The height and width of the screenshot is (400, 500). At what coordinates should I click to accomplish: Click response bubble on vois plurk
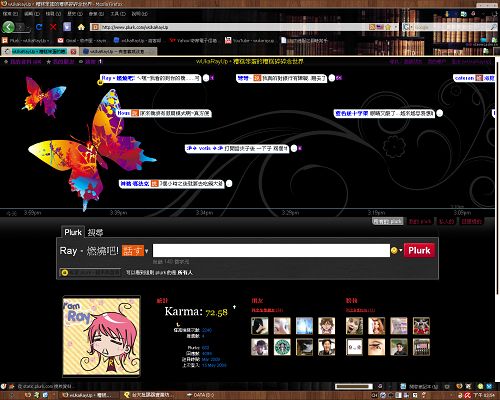point(294,148)
